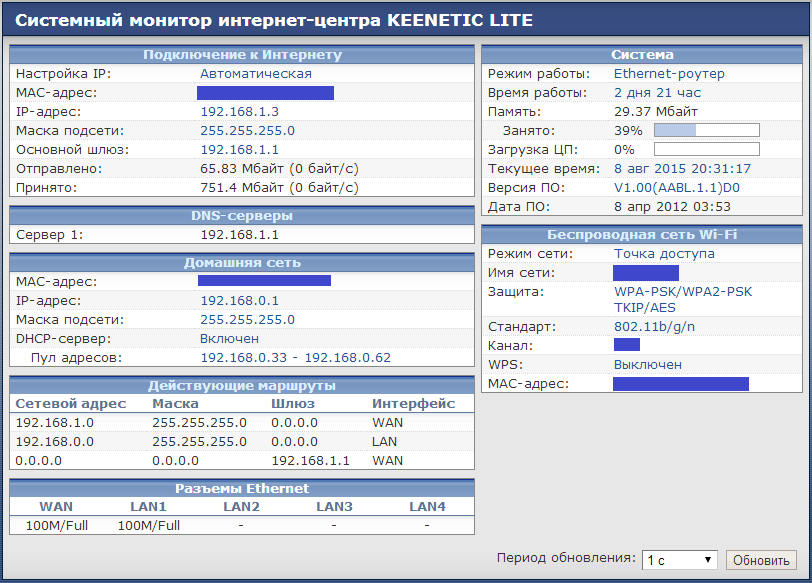
Task: Click the Обновить button
Action: point(761,560)
